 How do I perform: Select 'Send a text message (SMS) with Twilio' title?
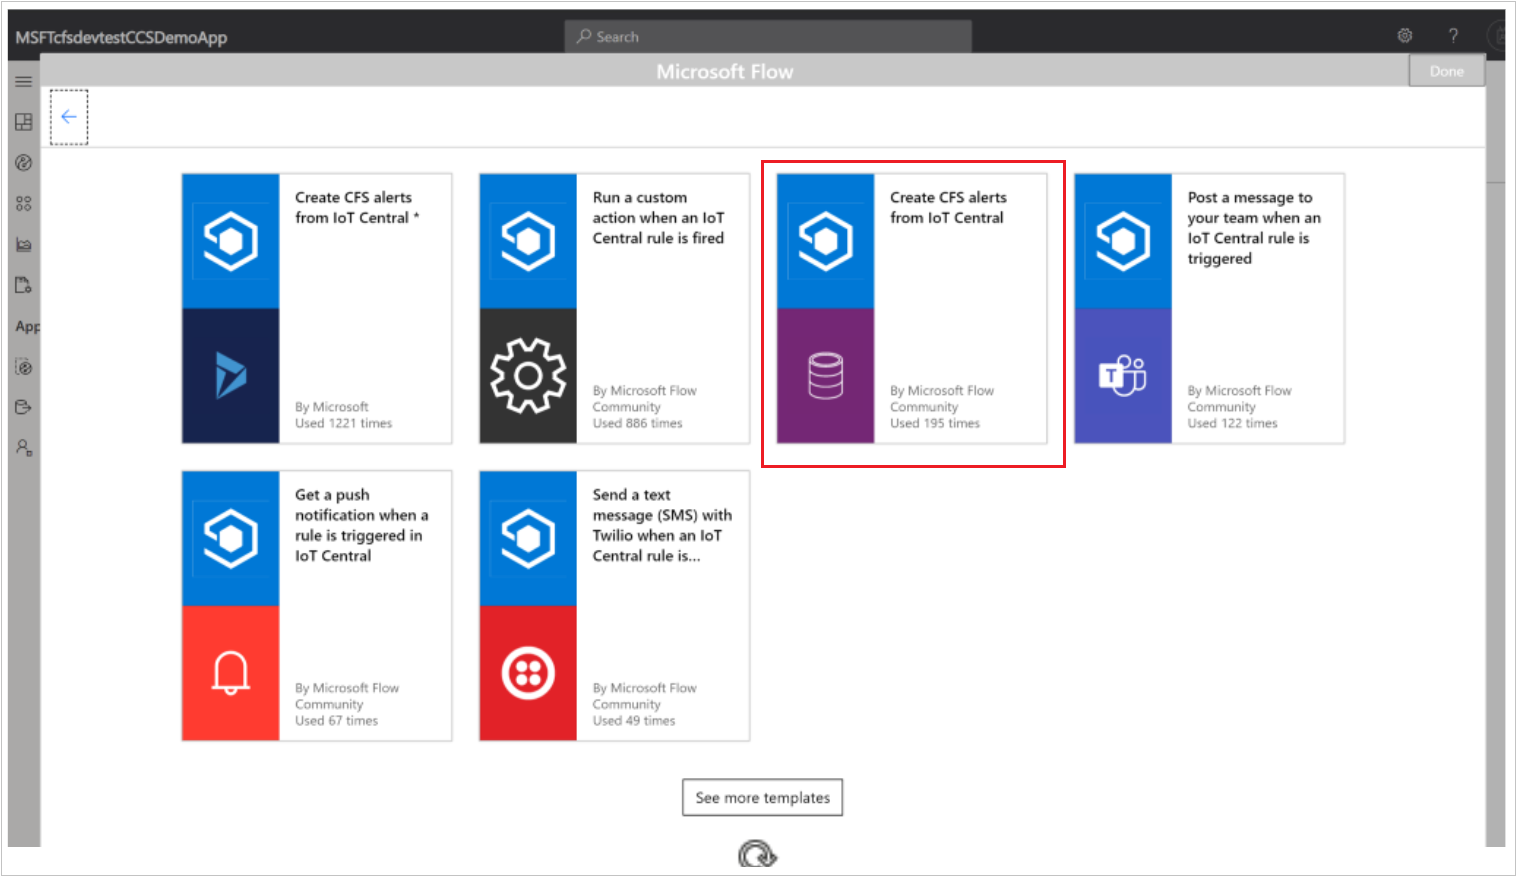pyautogui.click(x=662, y=525)
